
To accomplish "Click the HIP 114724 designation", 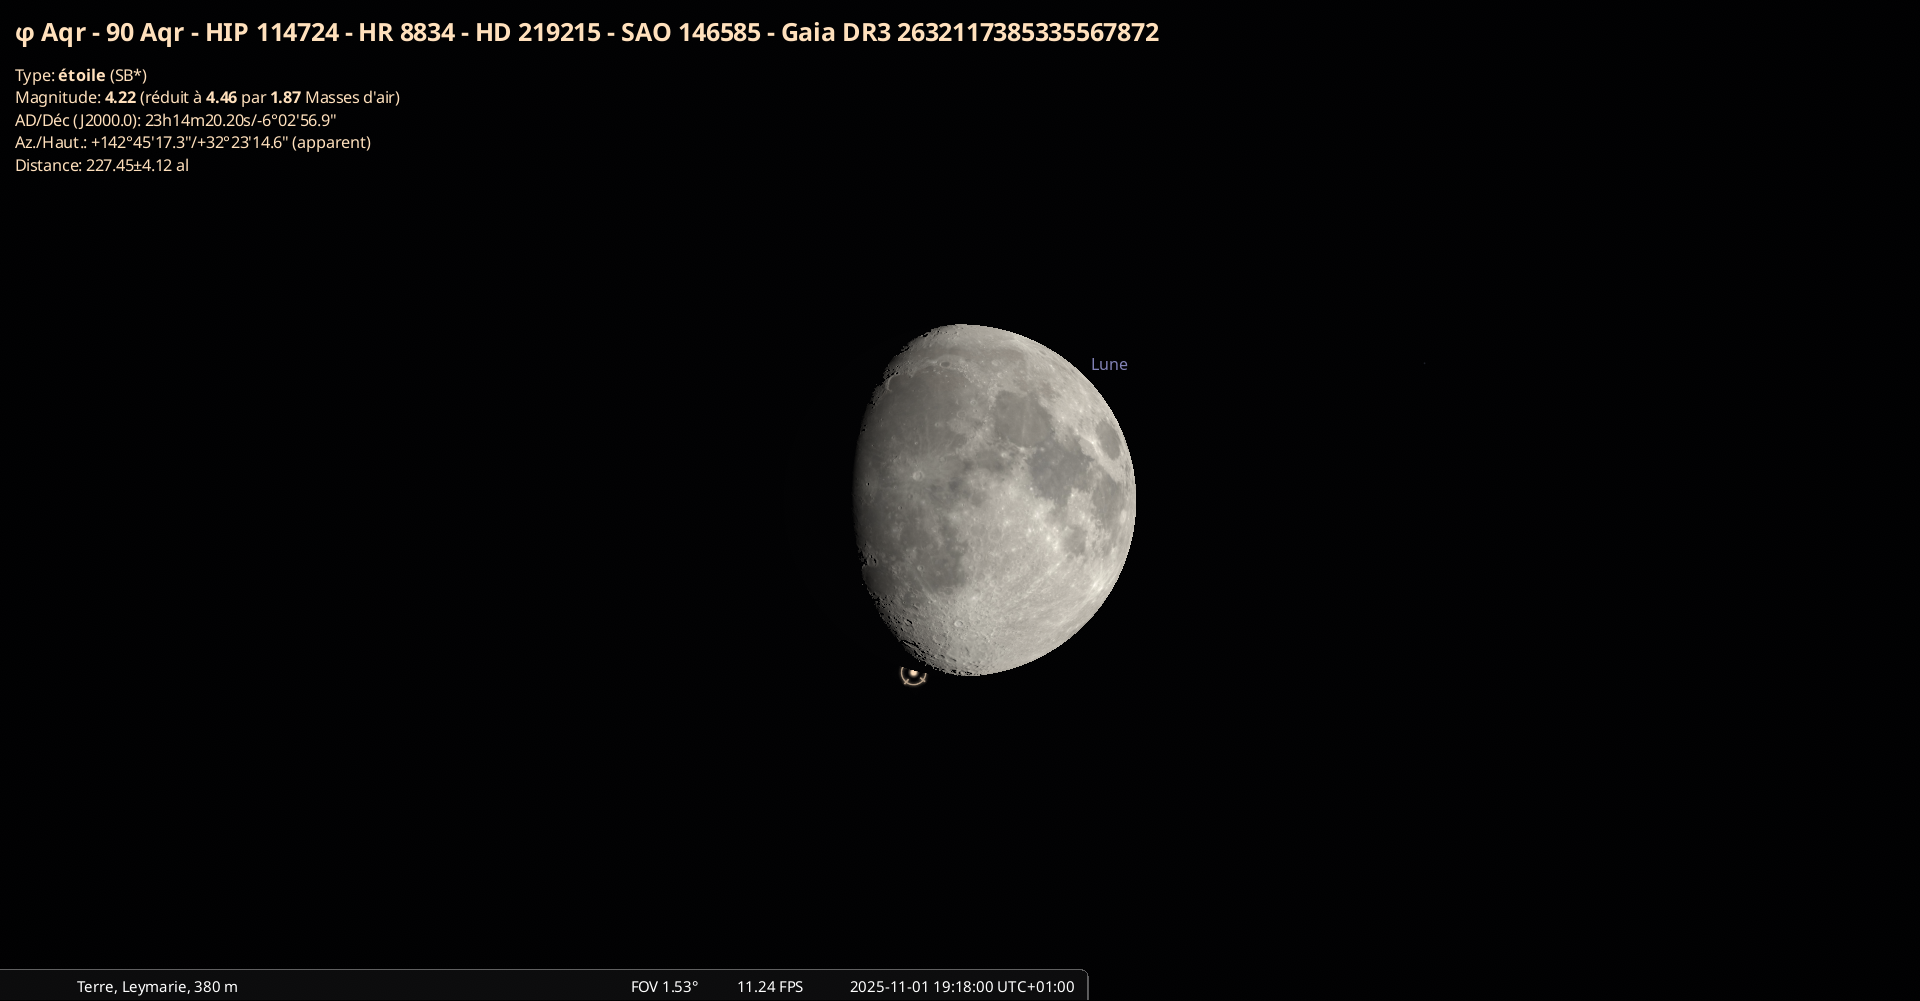I will [272, 33].
